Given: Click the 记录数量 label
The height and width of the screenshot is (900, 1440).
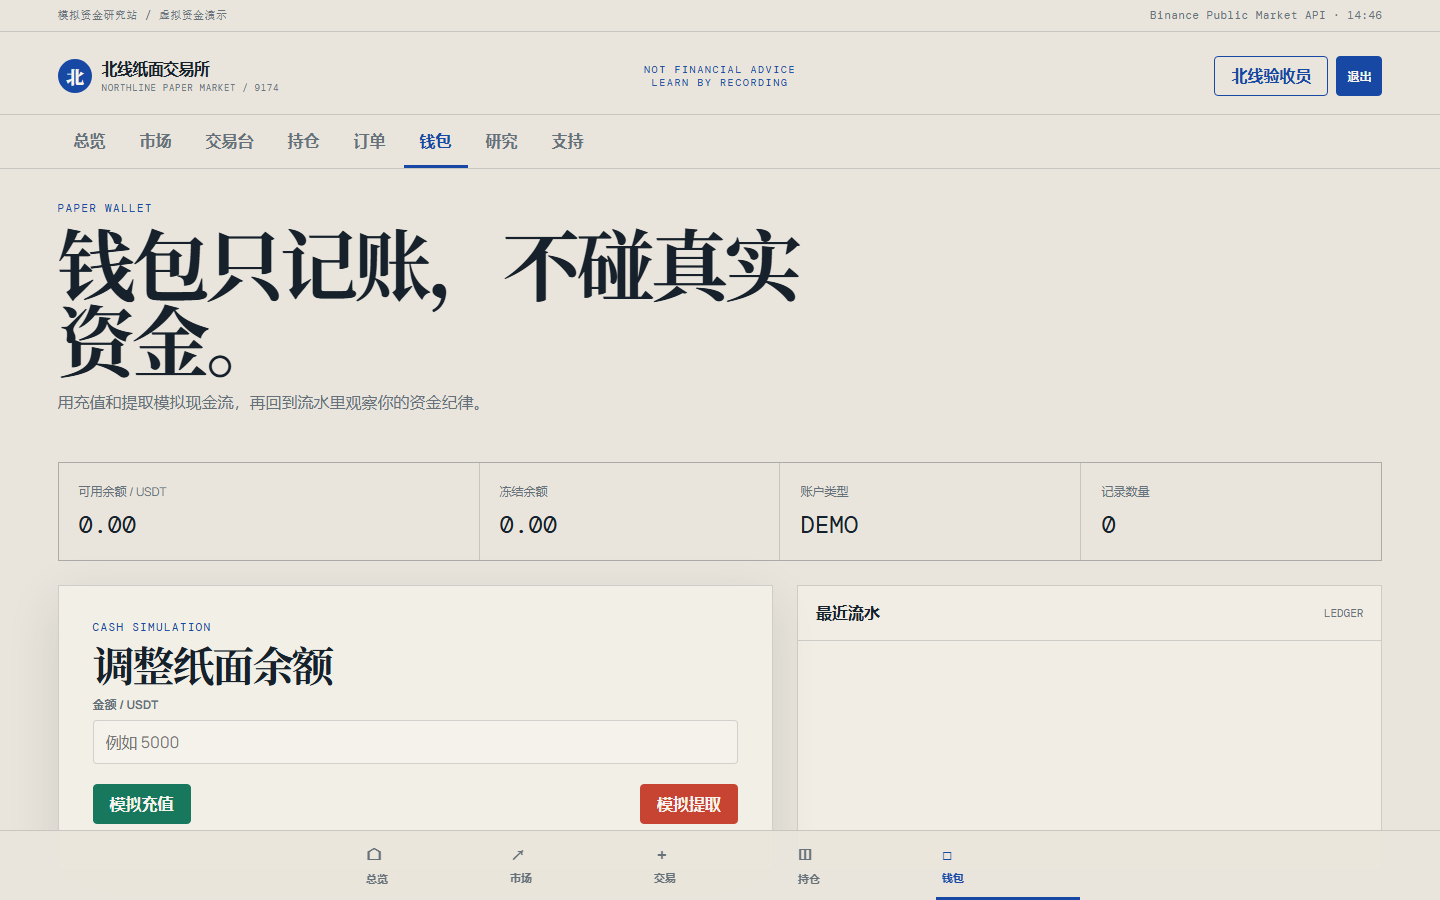Looking at the screenshot, I should click(1125, 491).
